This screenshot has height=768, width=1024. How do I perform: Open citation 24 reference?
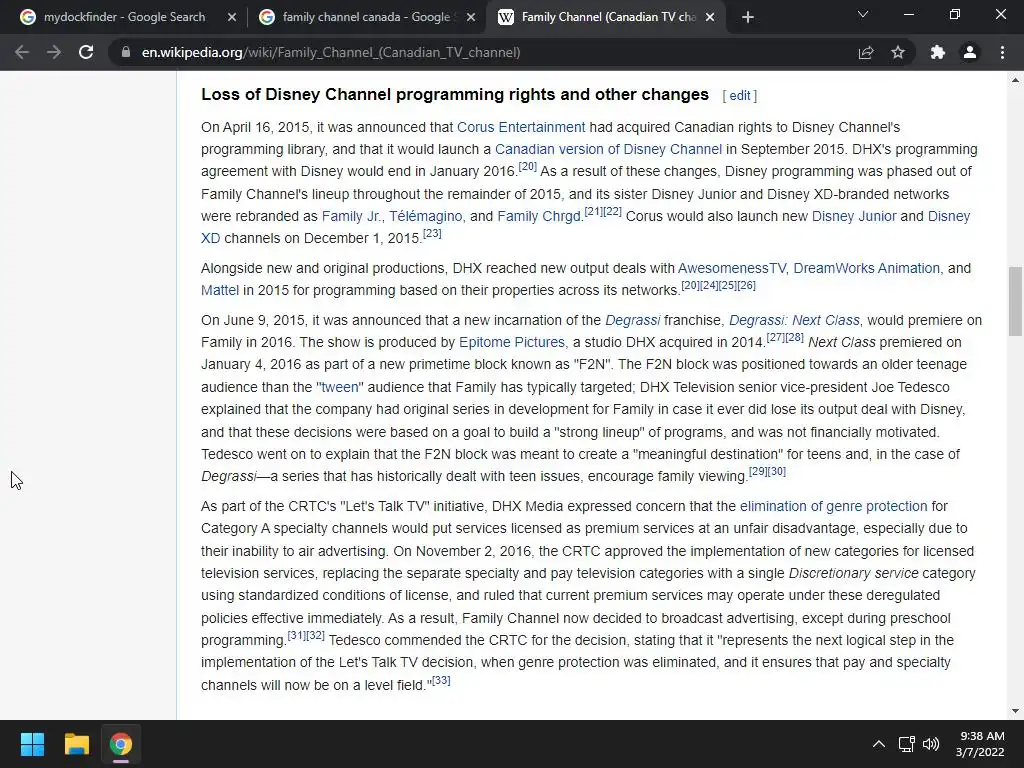click(x=709, y=285)
